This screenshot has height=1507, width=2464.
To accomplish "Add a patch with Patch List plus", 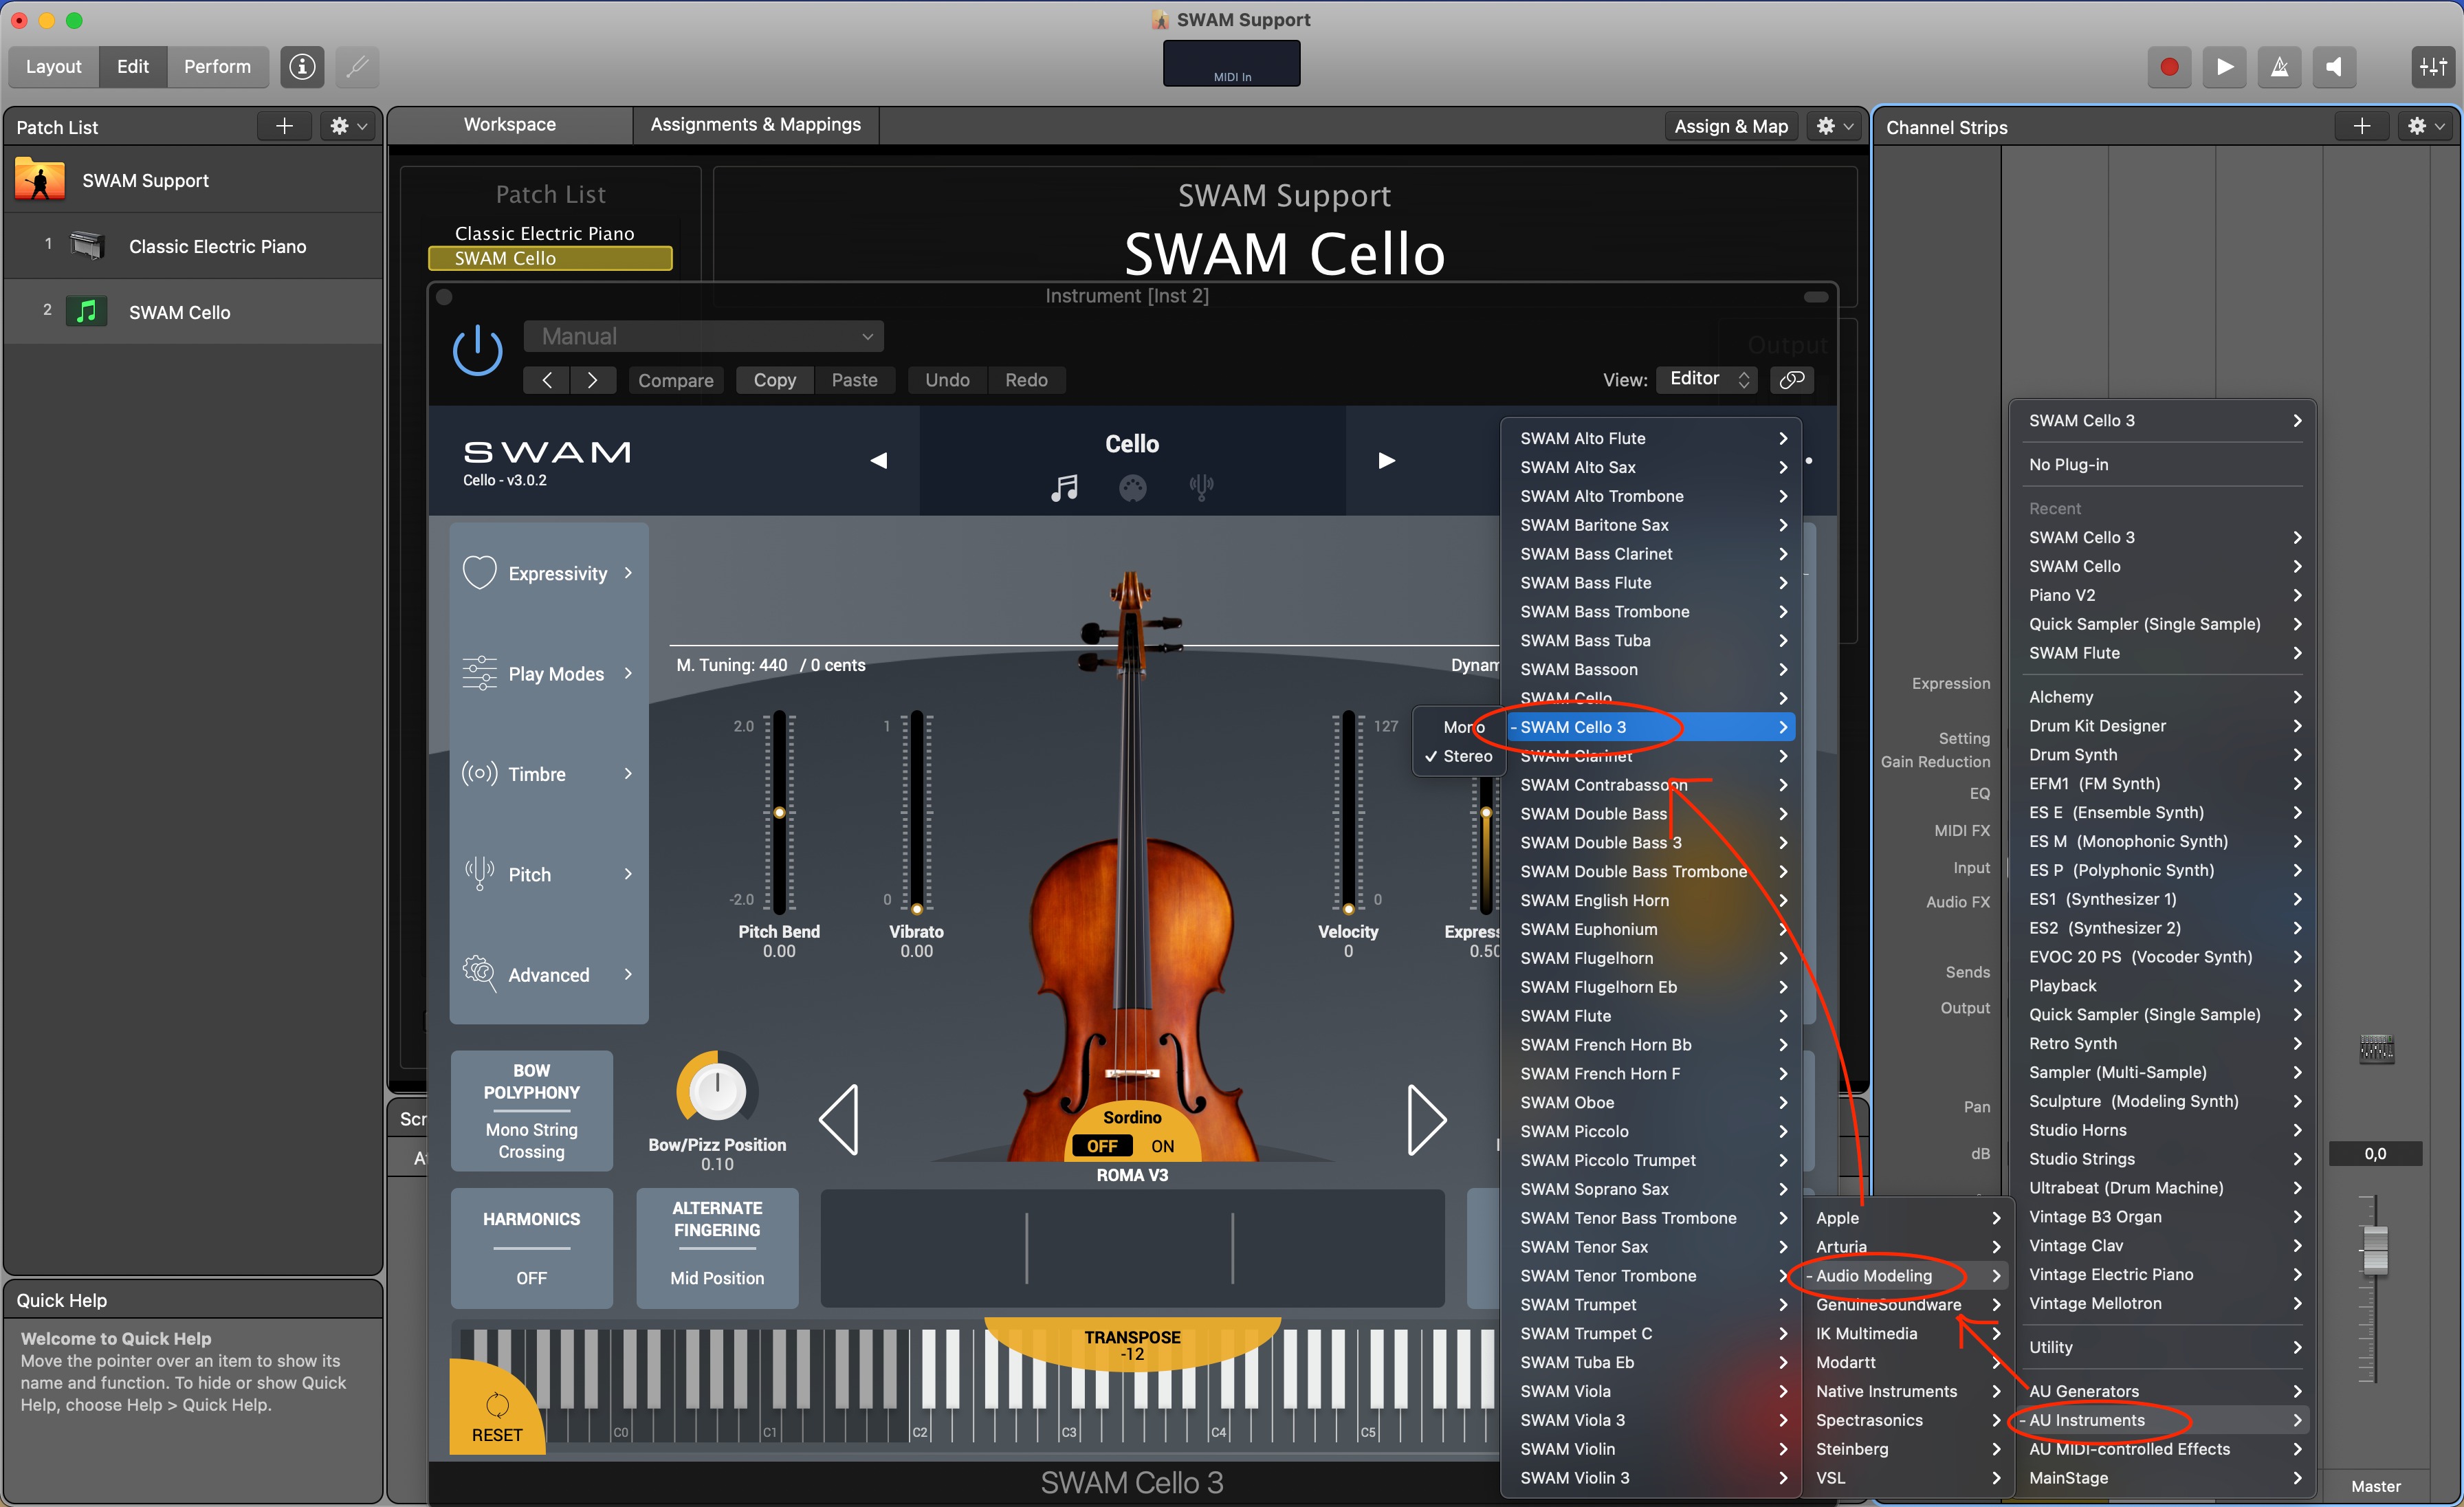I will [x=284, y=126].
